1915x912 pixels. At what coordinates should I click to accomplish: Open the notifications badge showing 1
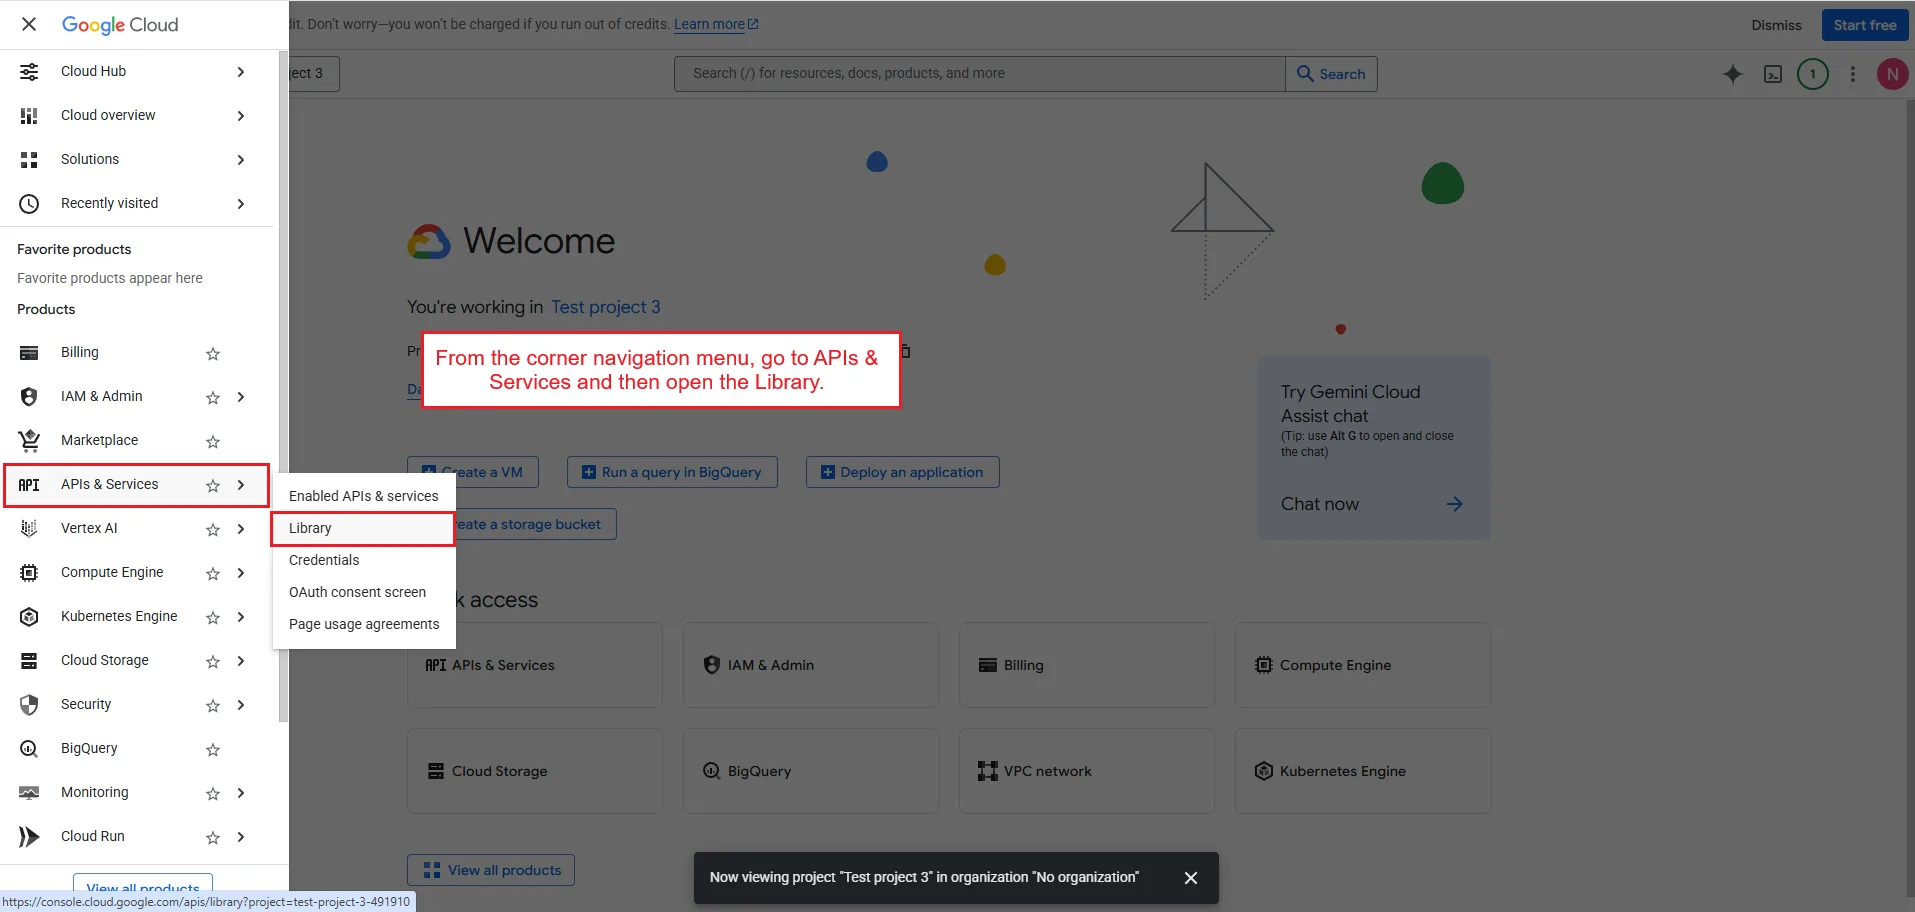(x=1813, y=74)
